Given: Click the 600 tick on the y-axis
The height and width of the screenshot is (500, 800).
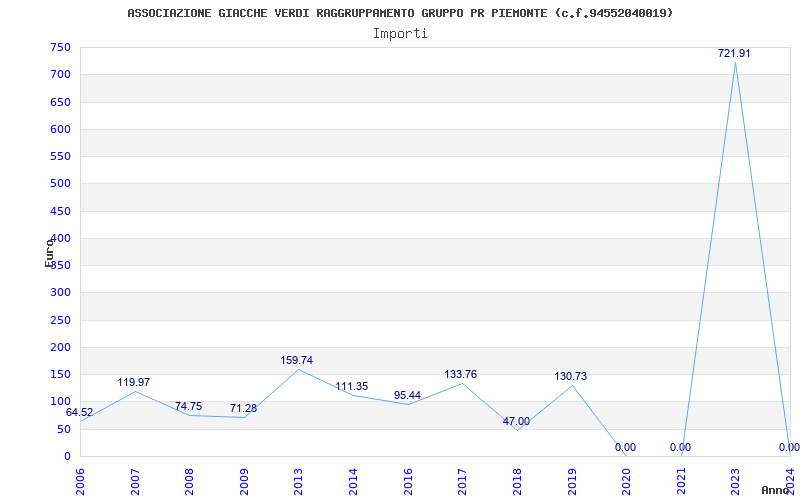Looking at the screenshot, I should [x=61, y=129].
